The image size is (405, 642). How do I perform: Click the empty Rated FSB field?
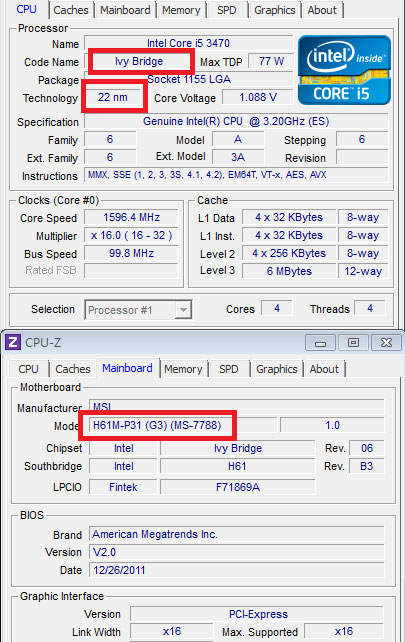pos(131,271)
